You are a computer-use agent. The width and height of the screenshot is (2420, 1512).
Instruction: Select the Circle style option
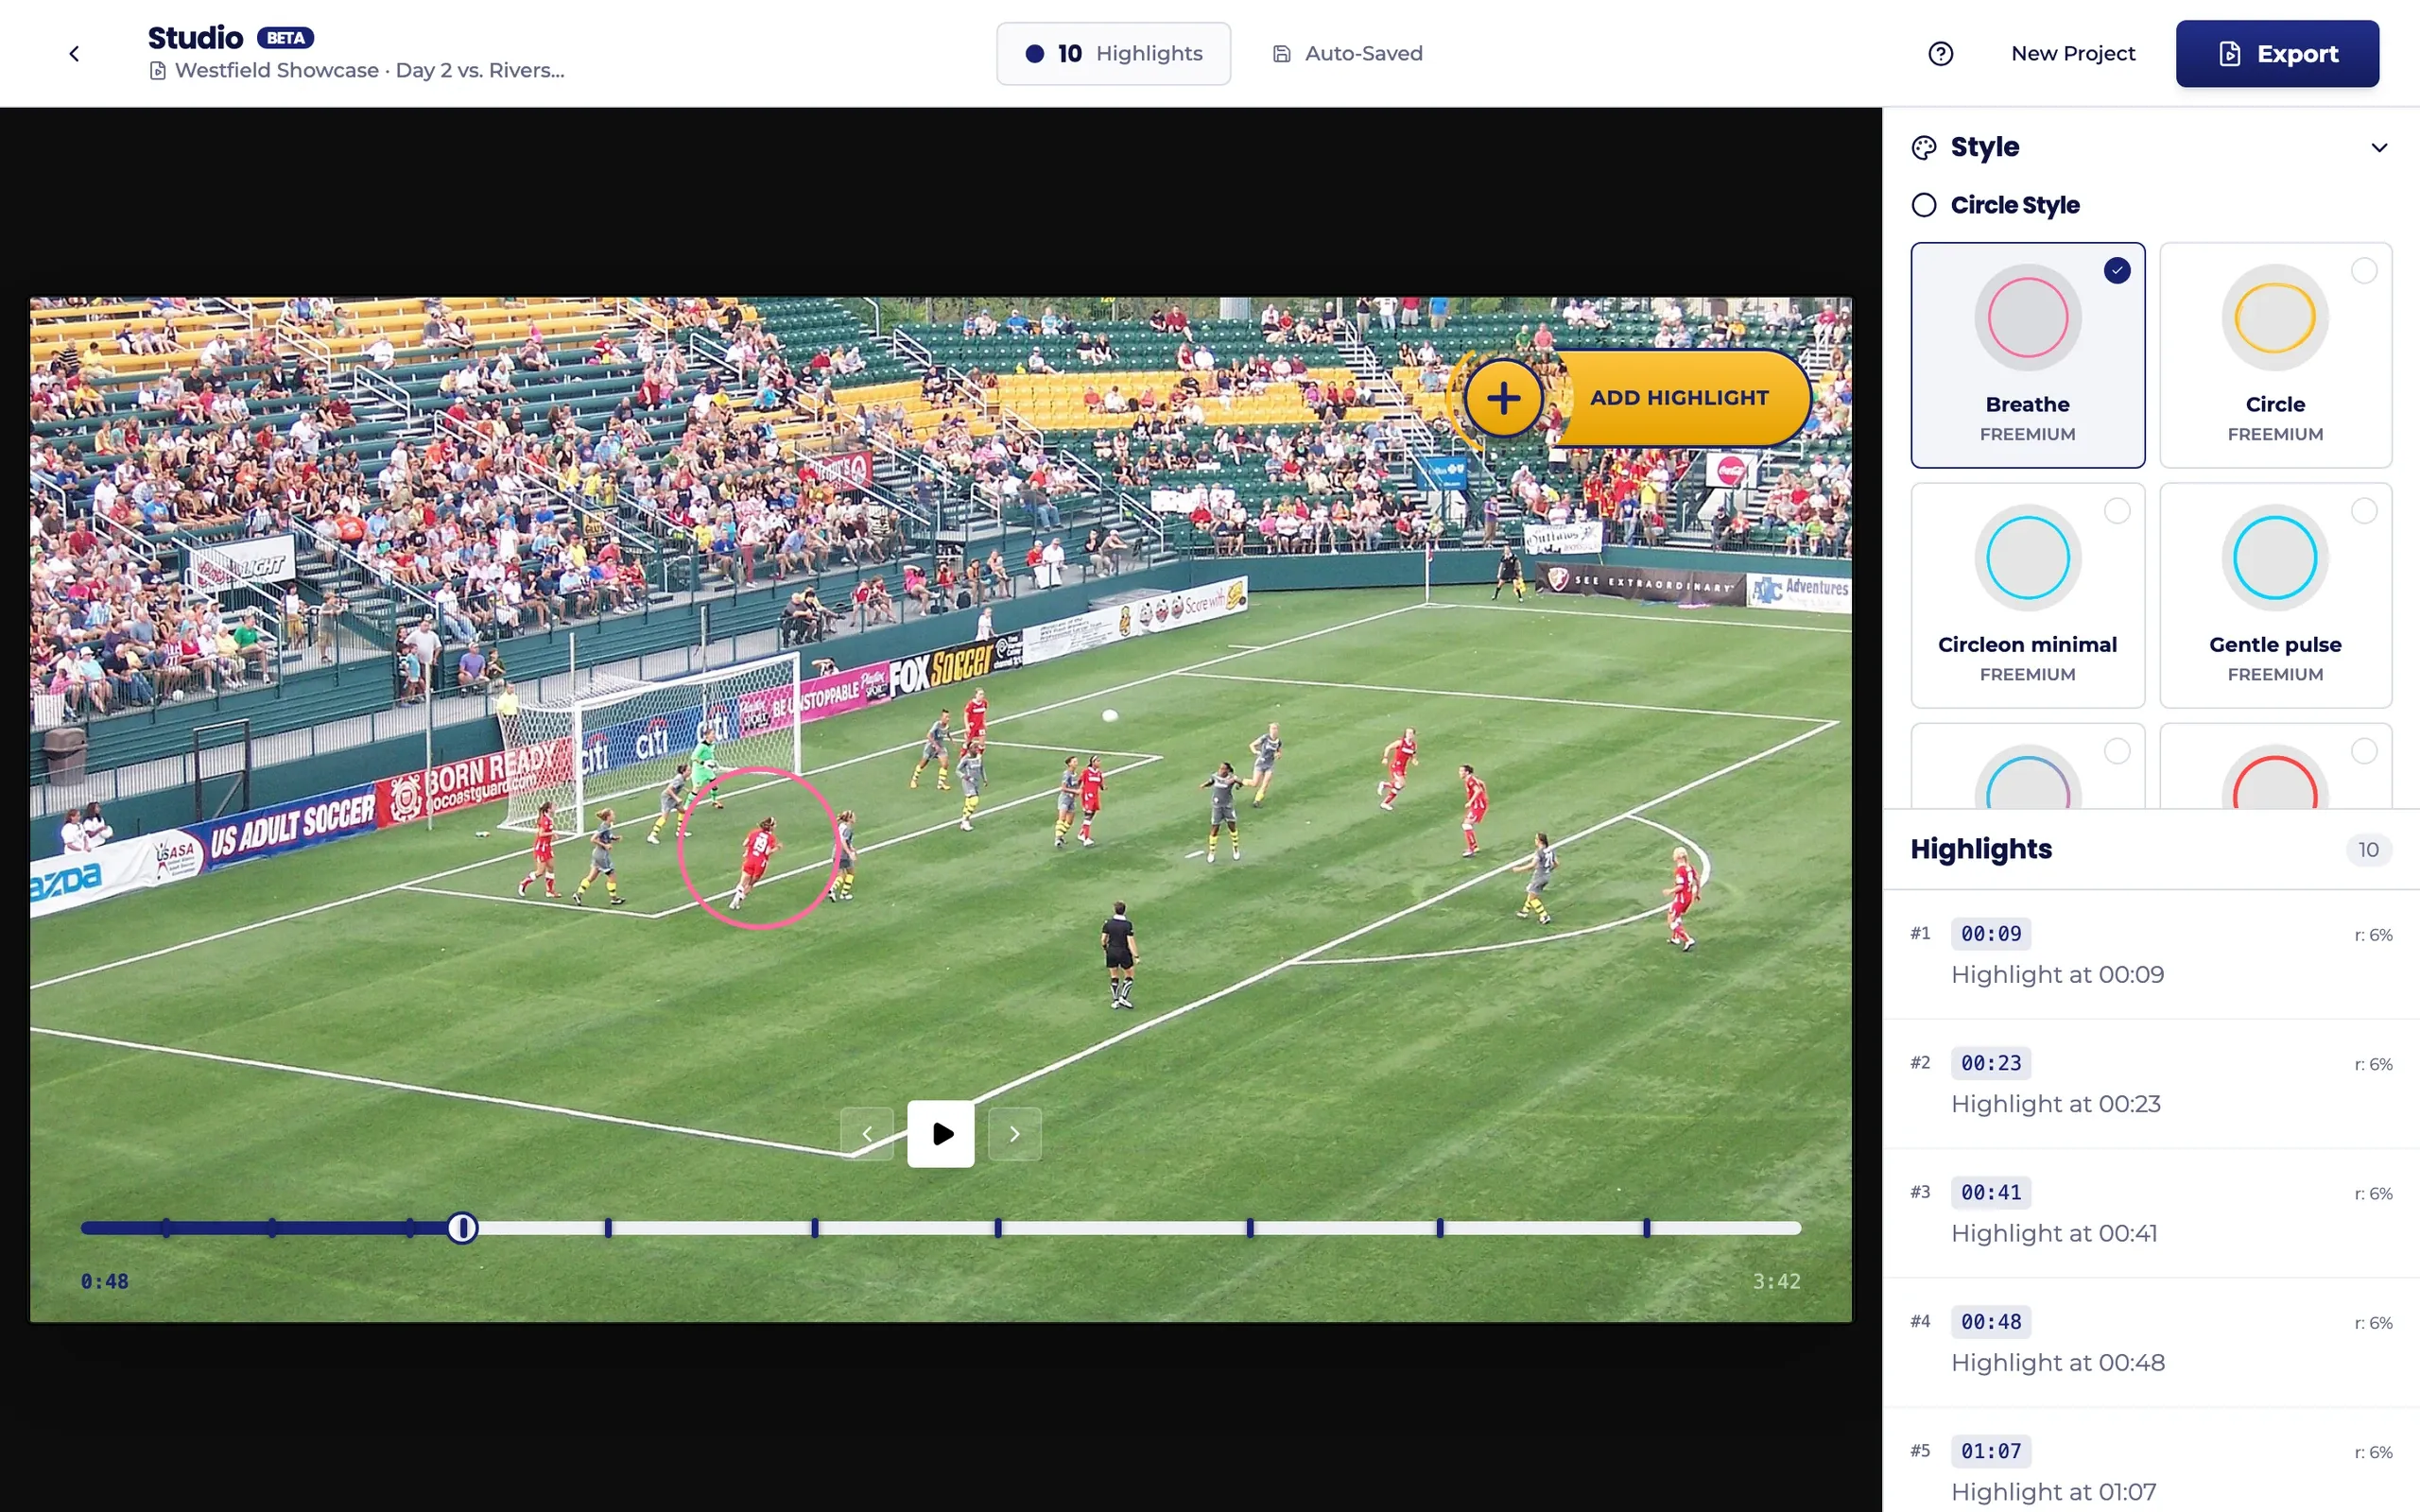(x=2275, y=355)
